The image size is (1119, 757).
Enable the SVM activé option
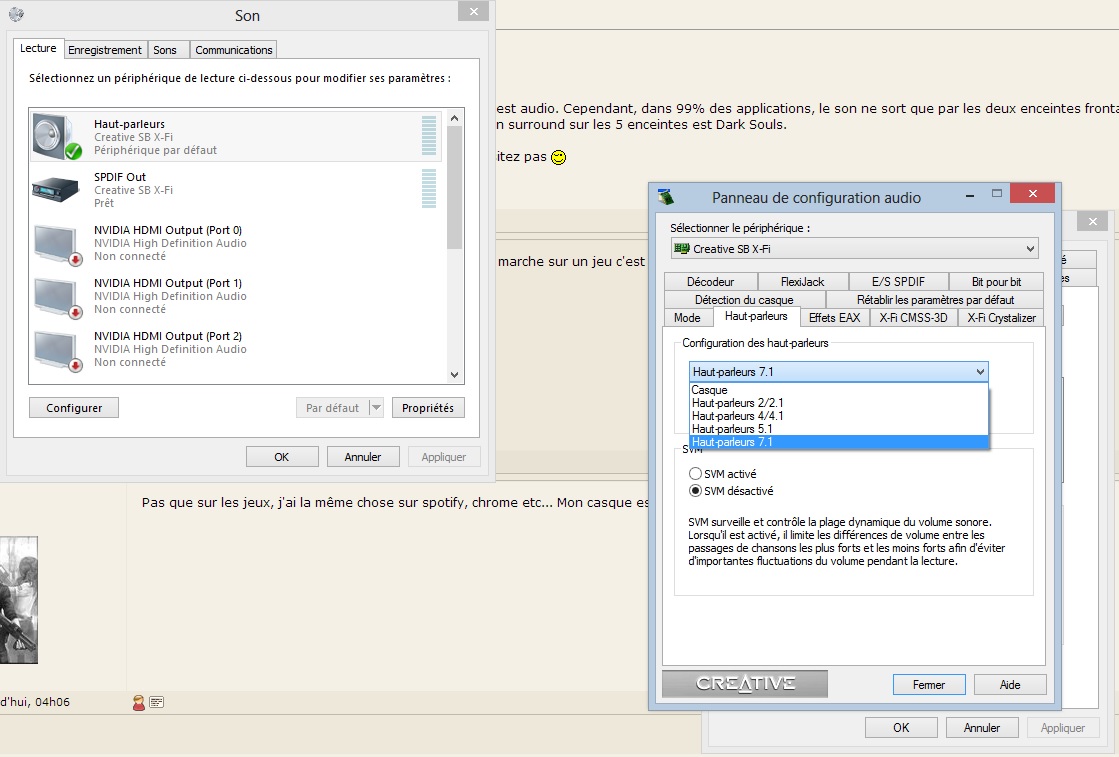(x=695, y=474)
